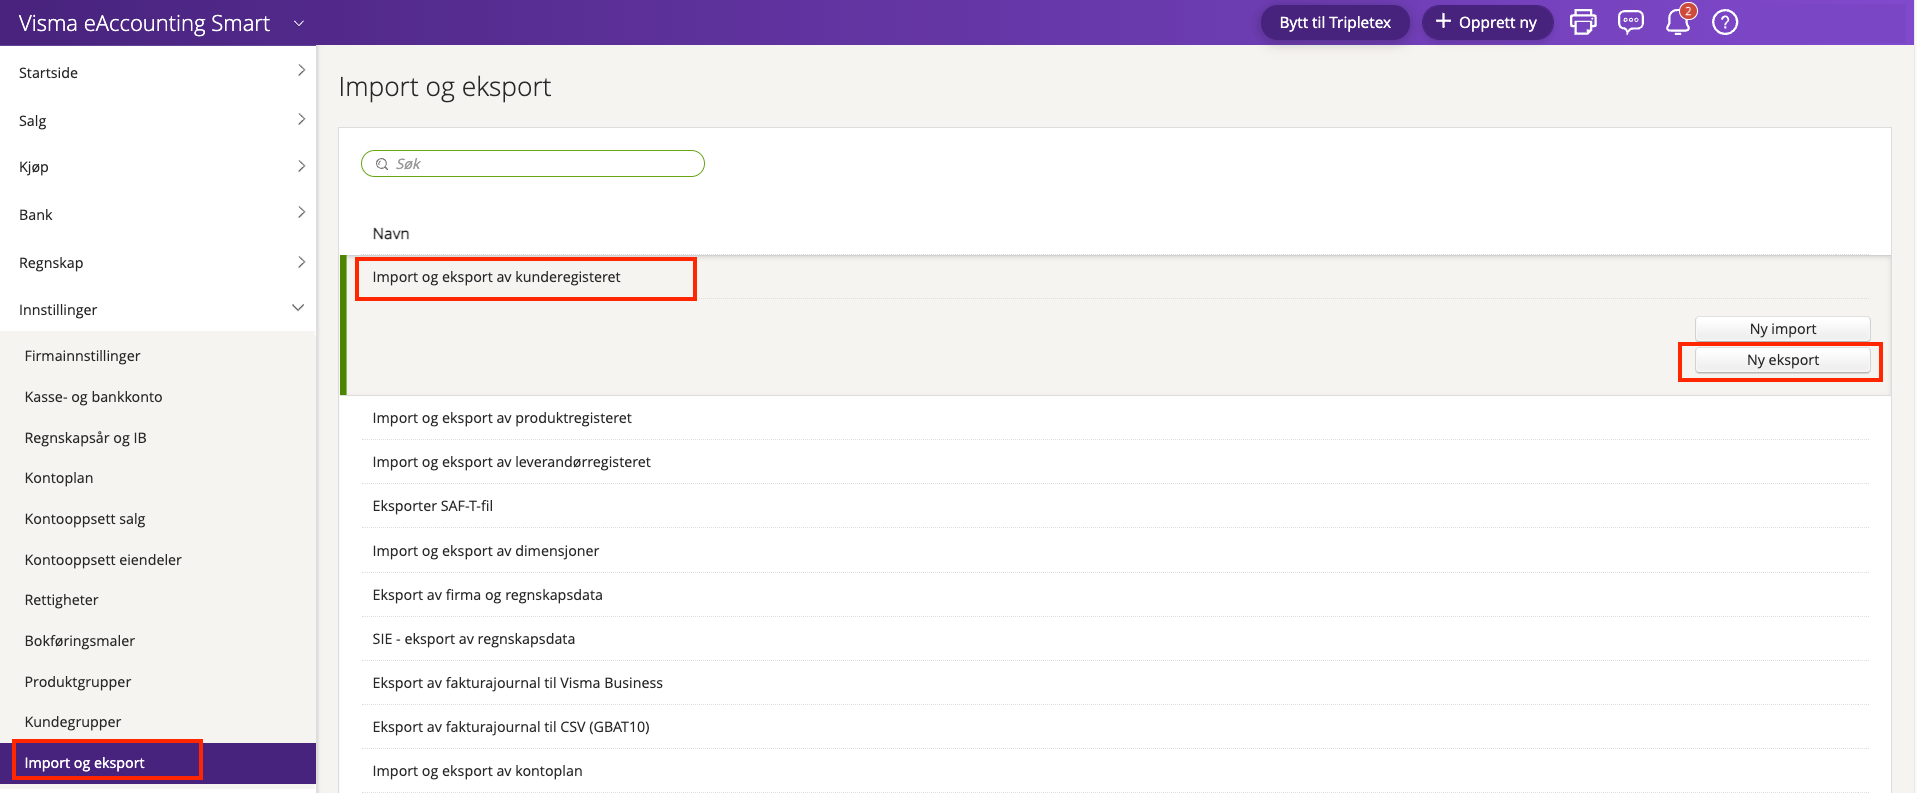The image size is (1917, 793).
Task: Expand the Regnskap menu chevron
Action: (x=301, y=262)
